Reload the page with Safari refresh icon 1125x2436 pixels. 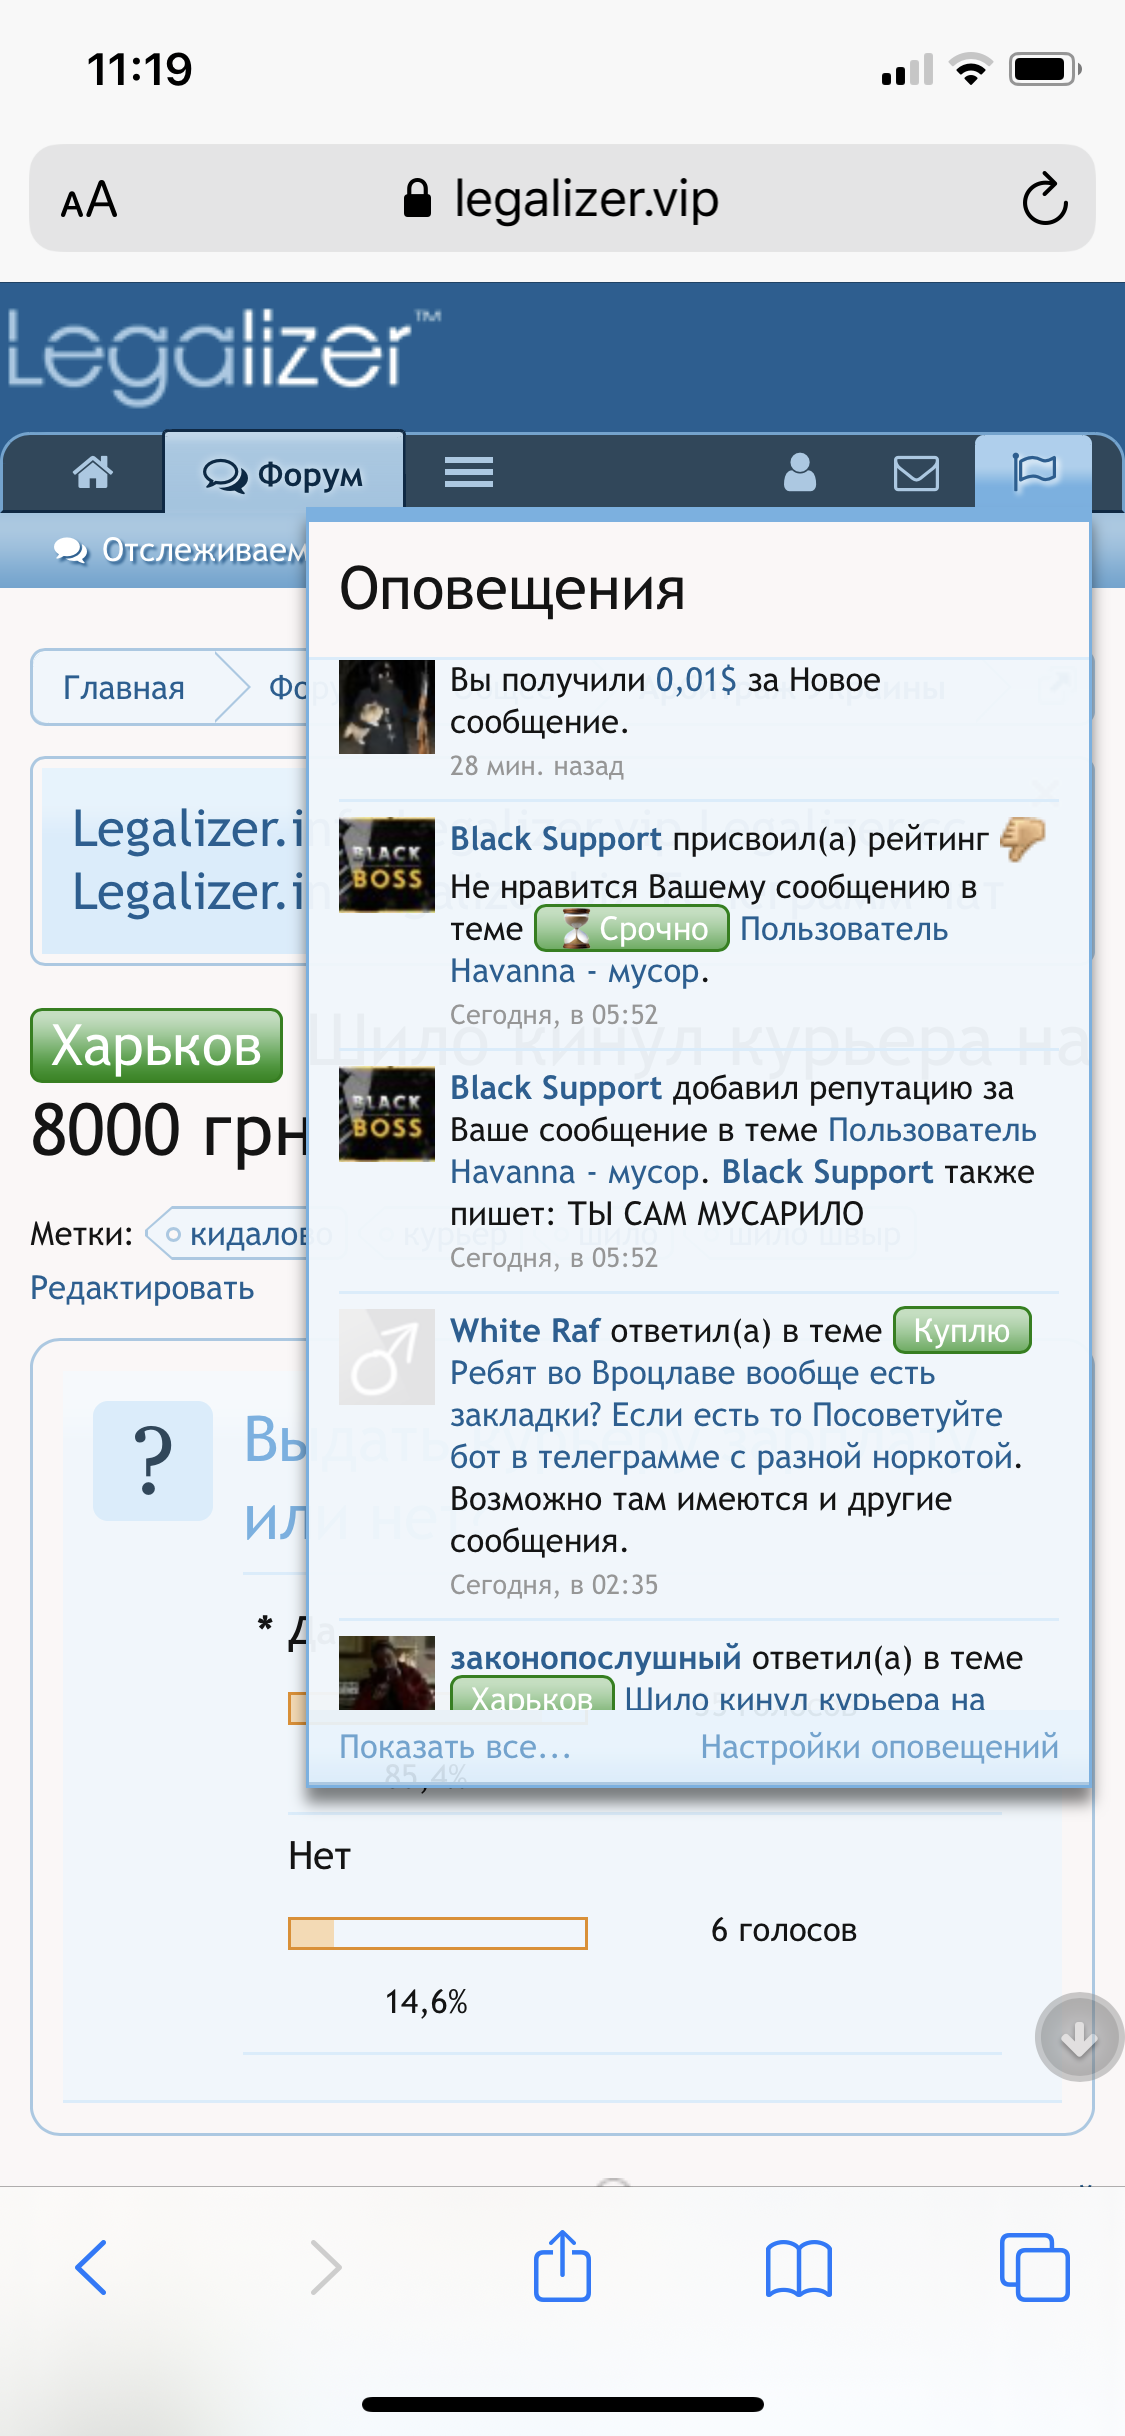1045,199
